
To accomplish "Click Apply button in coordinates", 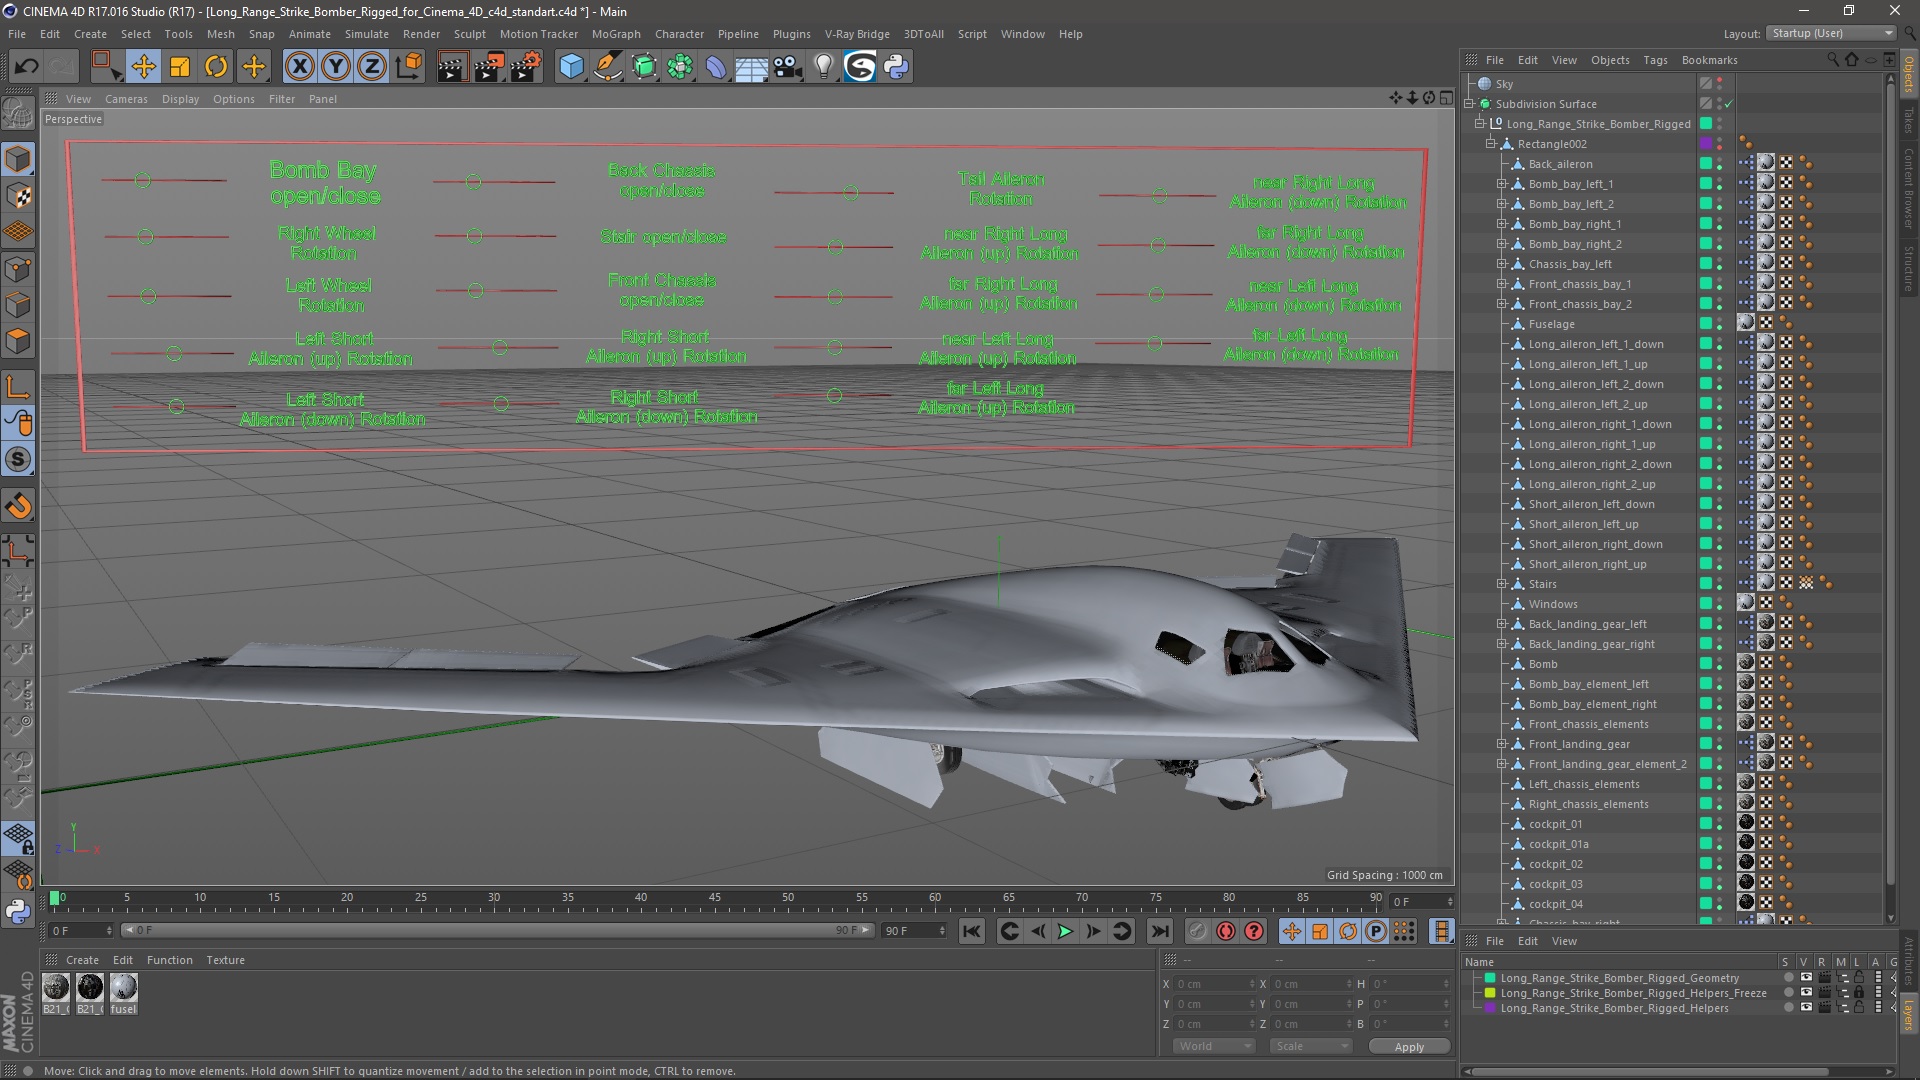I will point(1409,1047).
